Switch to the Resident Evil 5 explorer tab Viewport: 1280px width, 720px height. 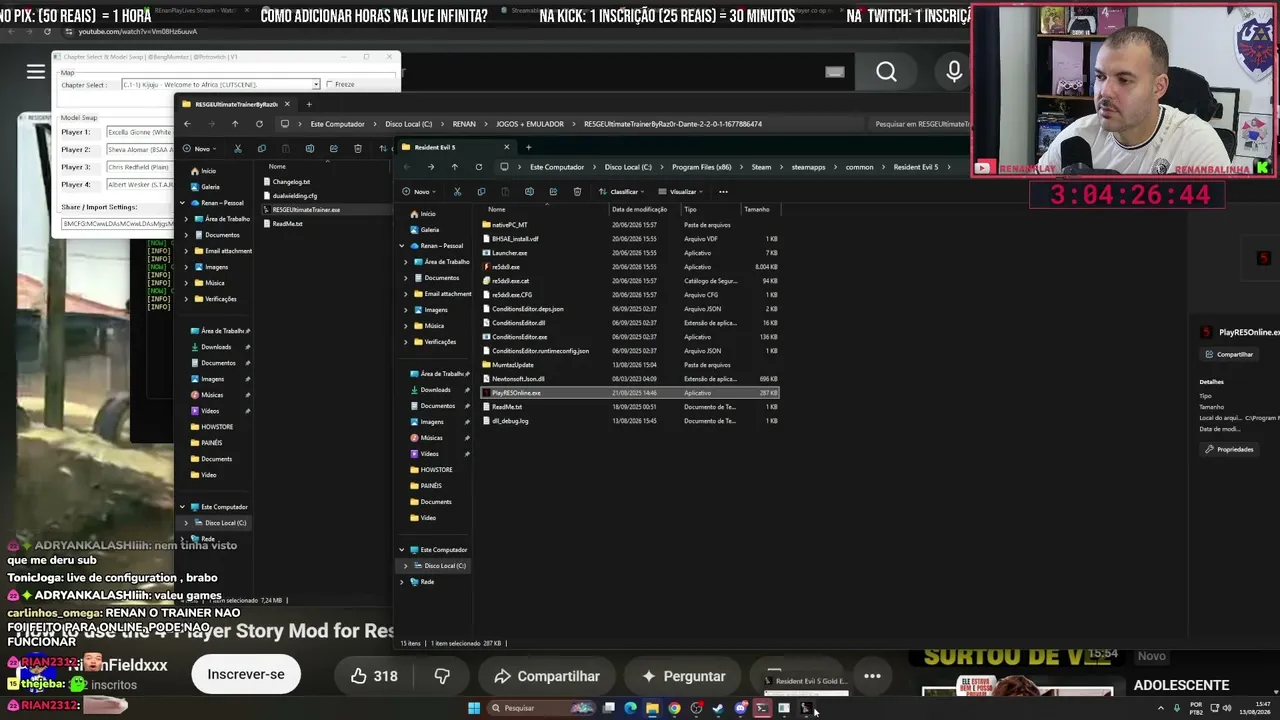click(455, 147)
